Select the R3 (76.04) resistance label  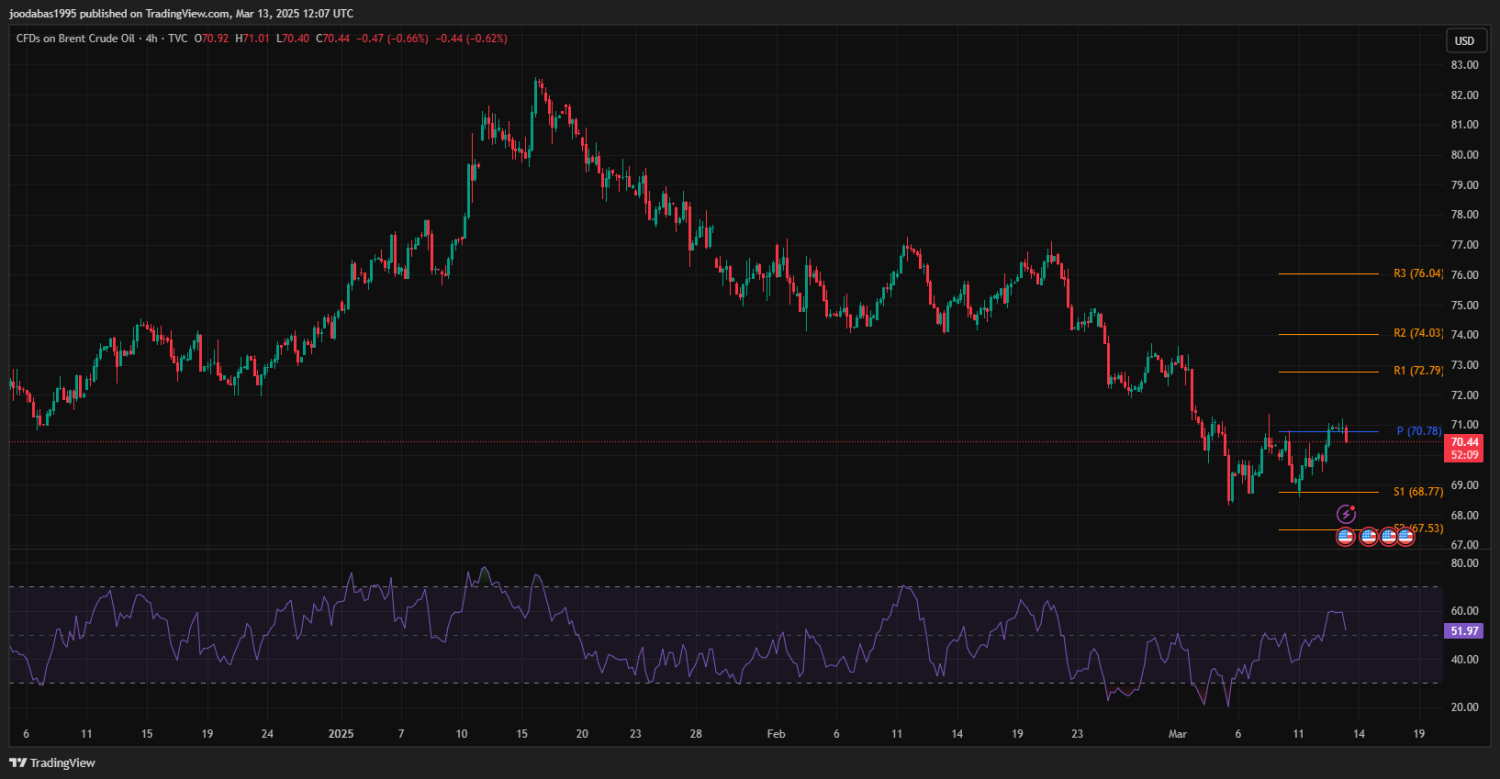(x=1418, y=273)
